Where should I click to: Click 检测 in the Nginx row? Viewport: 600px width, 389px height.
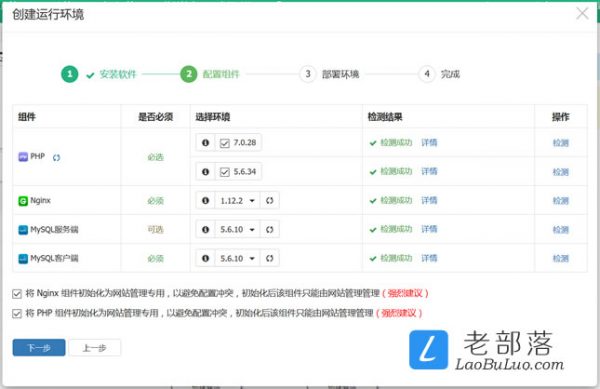[x=561, y=201]
